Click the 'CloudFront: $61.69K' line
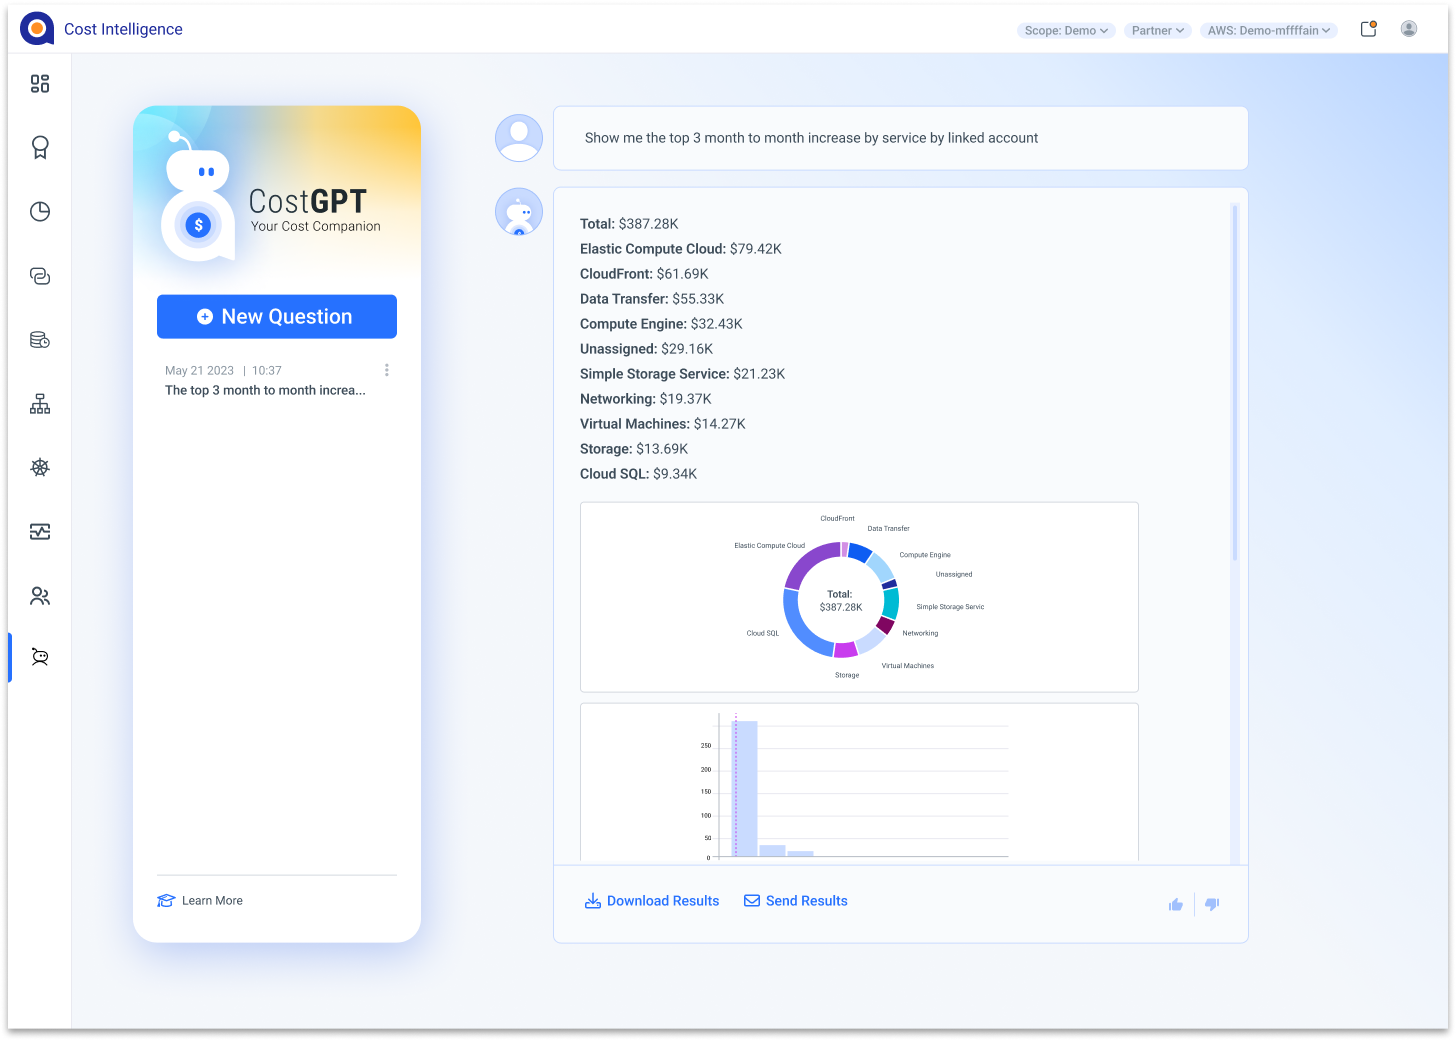Image resolution: width=1456 pixels, height=1041 pixels. (644, 274)
